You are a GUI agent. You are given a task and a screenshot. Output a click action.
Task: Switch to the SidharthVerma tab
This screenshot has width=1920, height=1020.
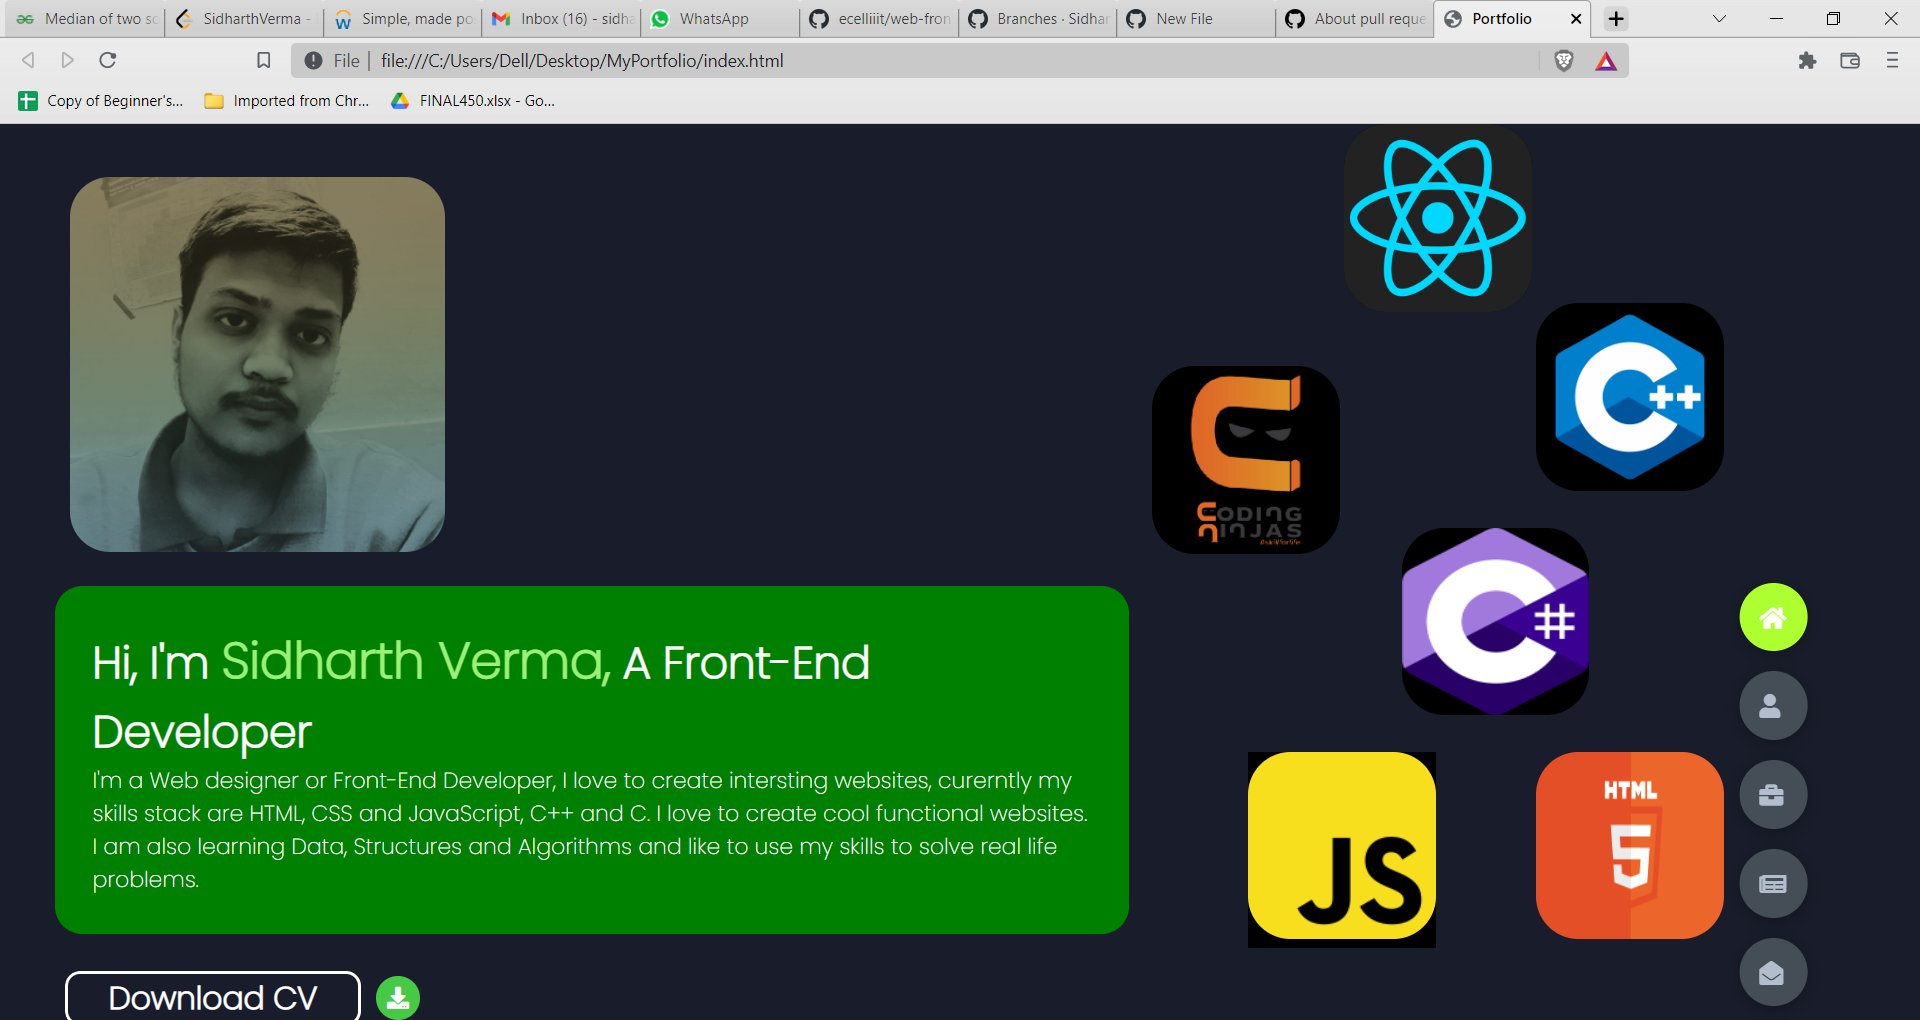(x=245, y=19)
